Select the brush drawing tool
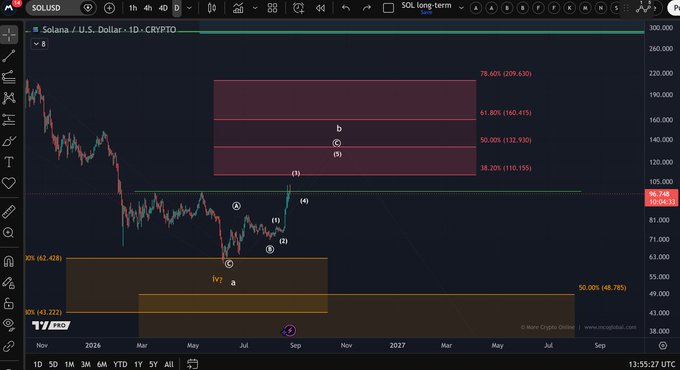Screen dimensions: 680x370 [x=9, y=141]
